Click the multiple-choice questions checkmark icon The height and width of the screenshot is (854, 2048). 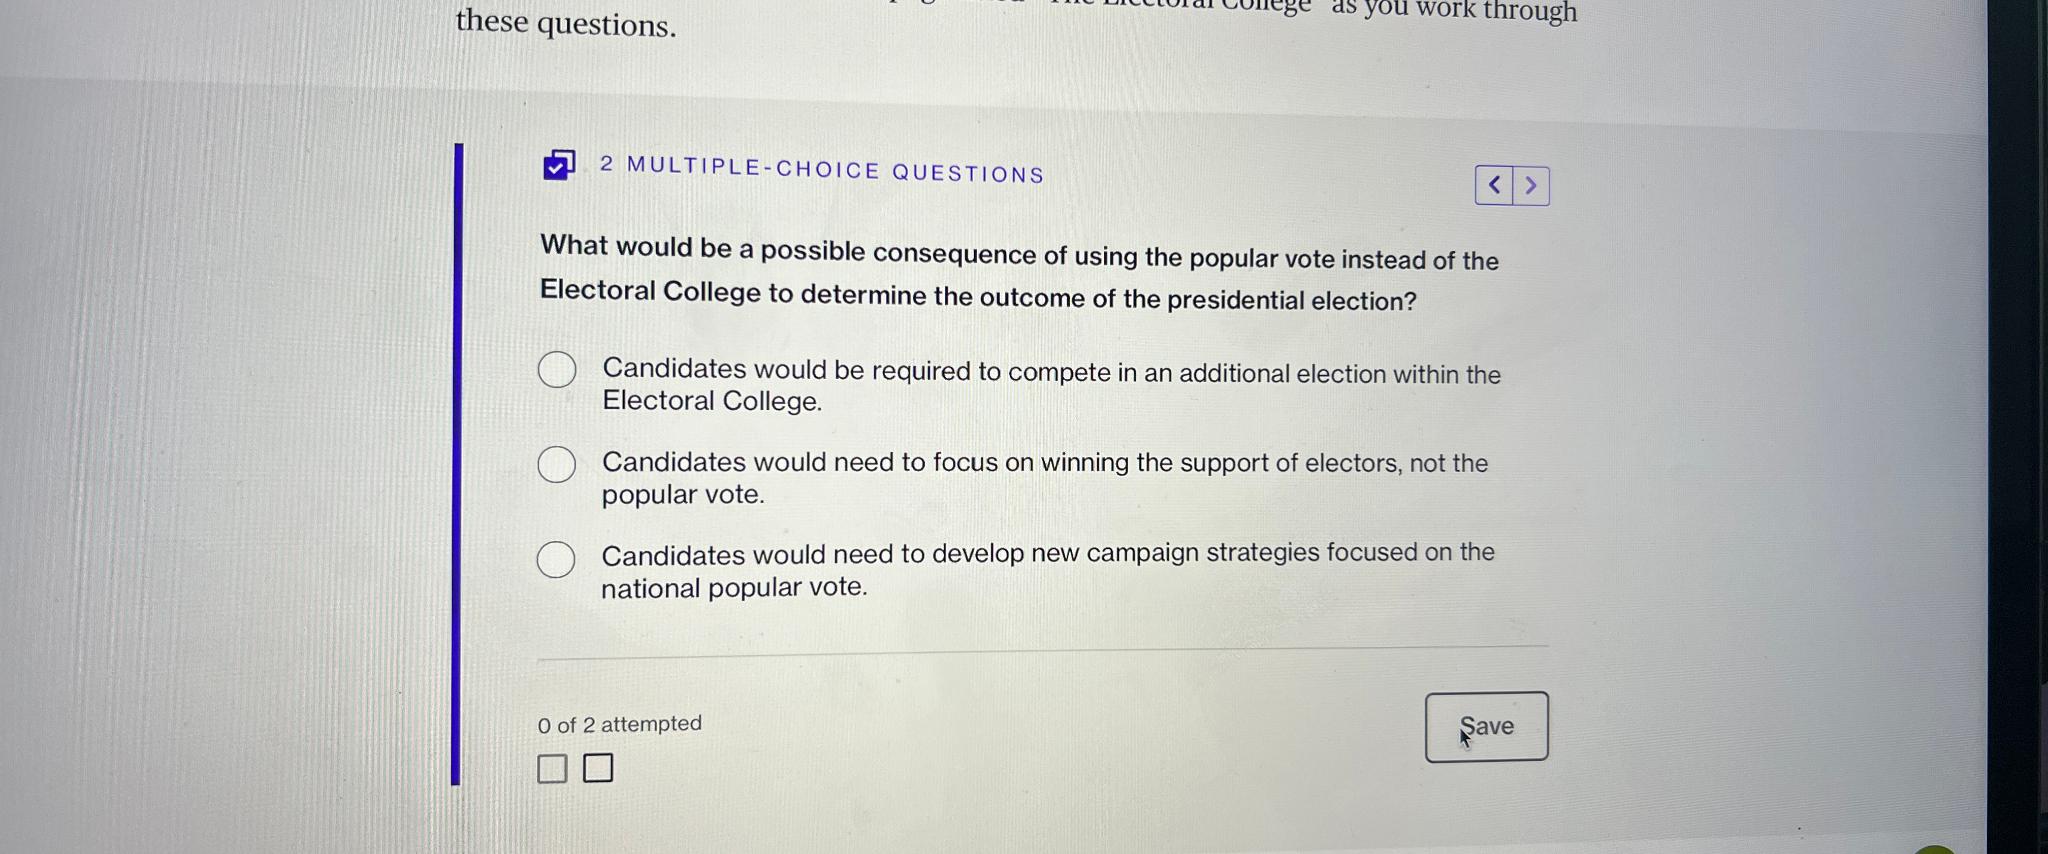point(557,166)
